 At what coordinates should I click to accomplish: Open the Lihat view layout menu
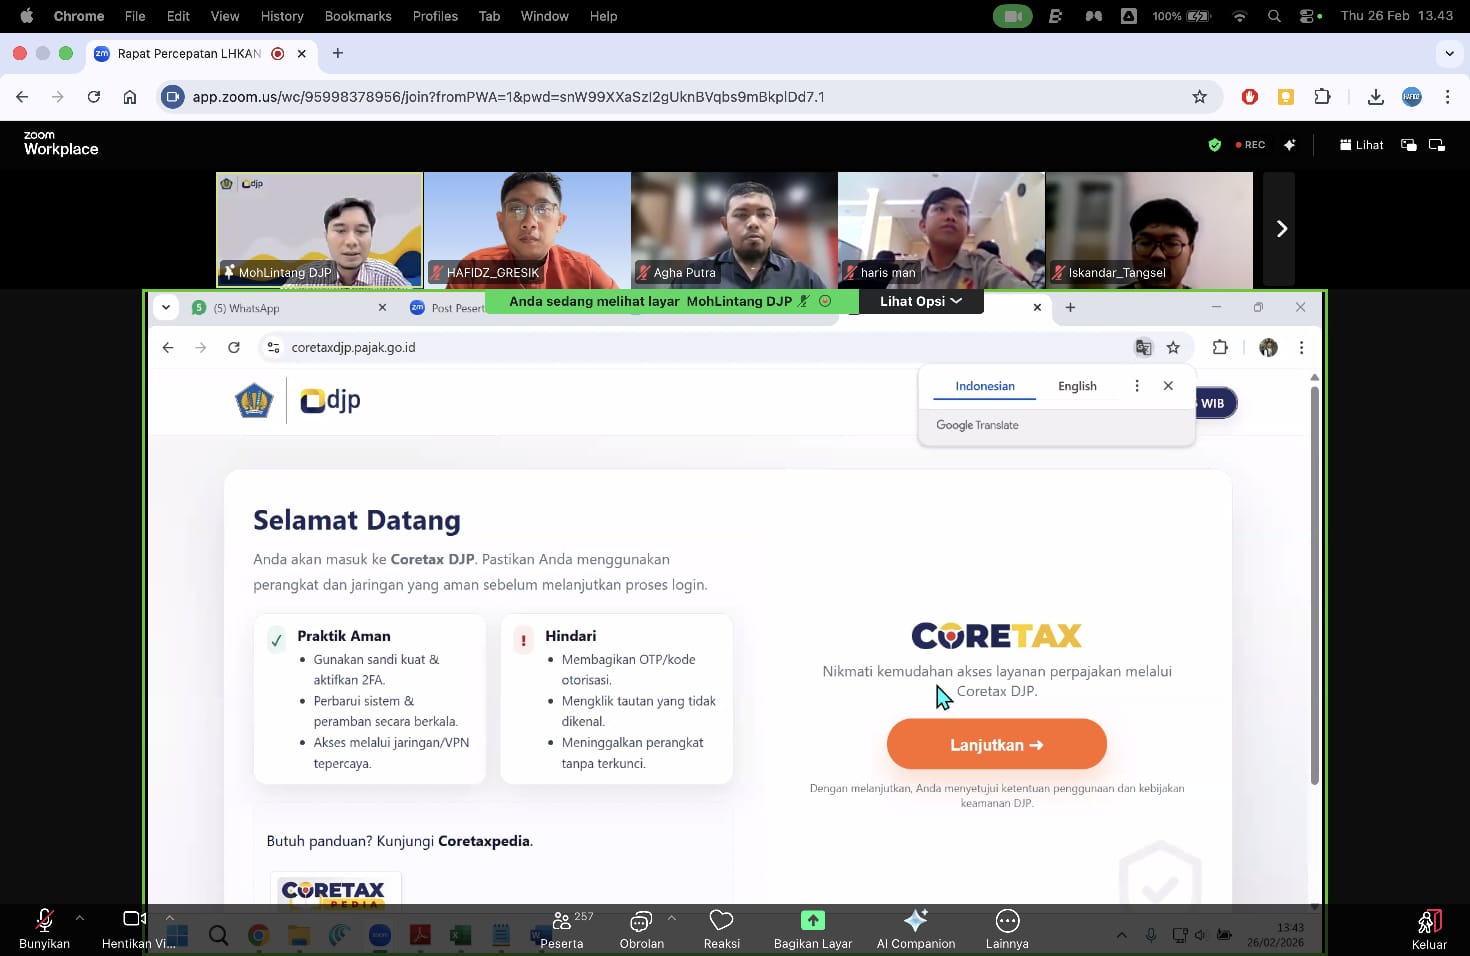[x=1361, y=145]
